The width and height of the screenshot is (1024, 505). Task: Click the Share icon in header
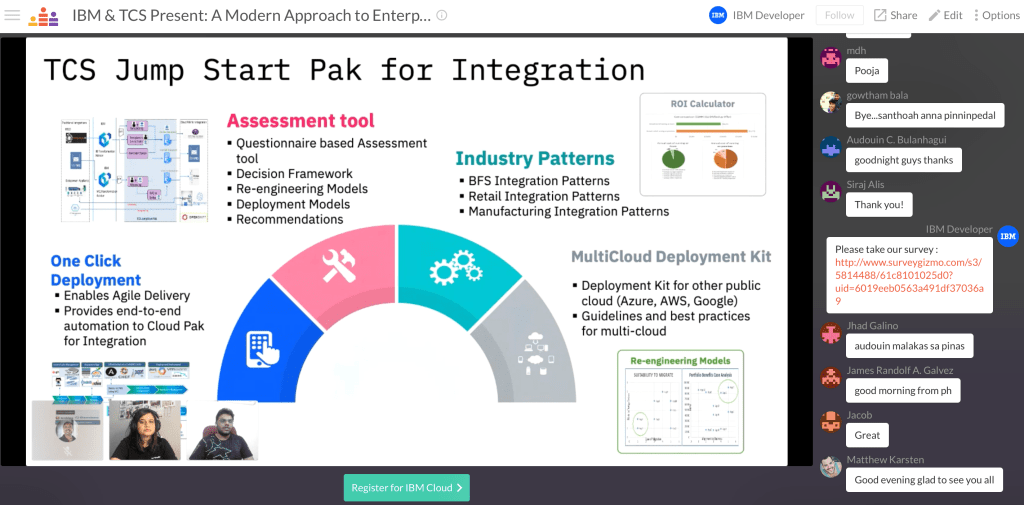click(880, 15)
